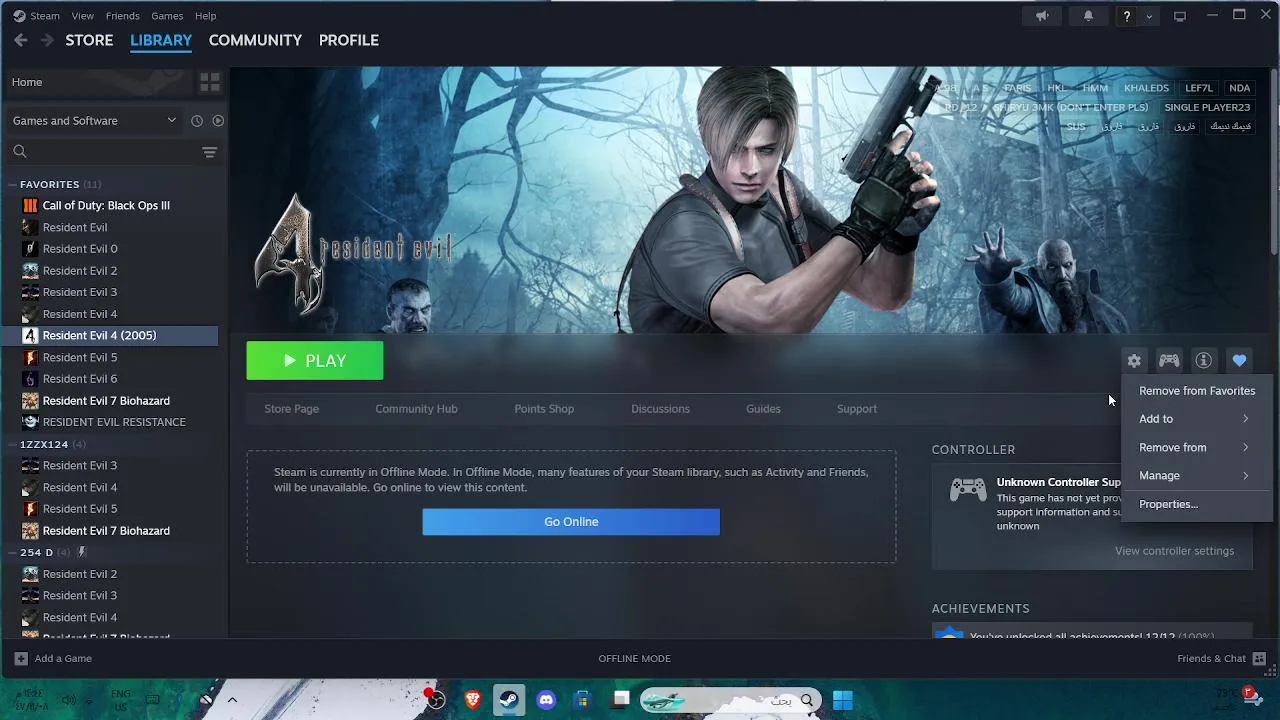
Task: Open the Support link
Action: pos(857,409)
